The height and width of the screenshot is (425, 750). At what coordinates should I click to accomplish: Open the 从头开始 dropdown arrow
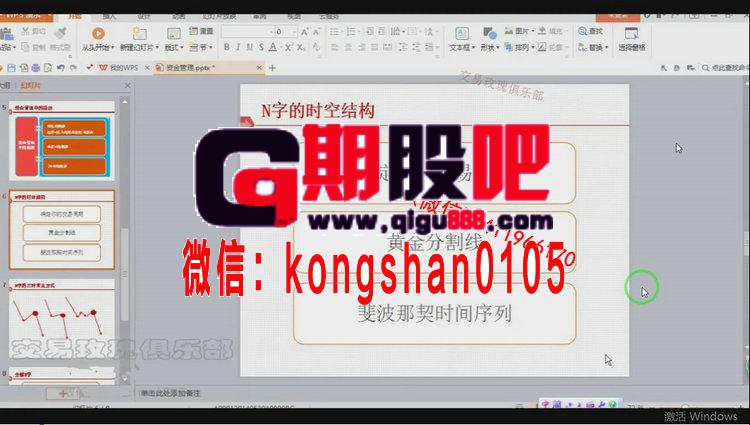click(112, 48)
